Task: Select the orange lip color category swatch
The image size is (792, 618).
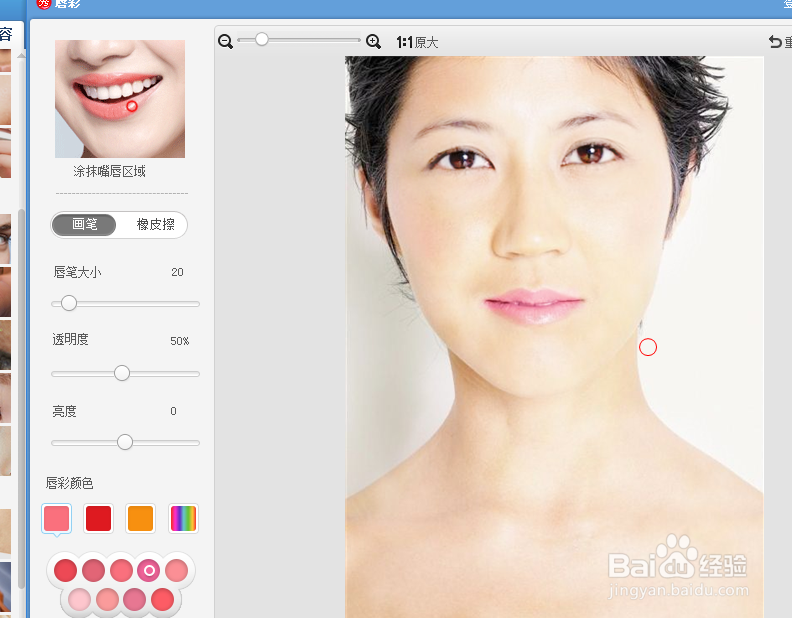Action: (x=140, y=518)
